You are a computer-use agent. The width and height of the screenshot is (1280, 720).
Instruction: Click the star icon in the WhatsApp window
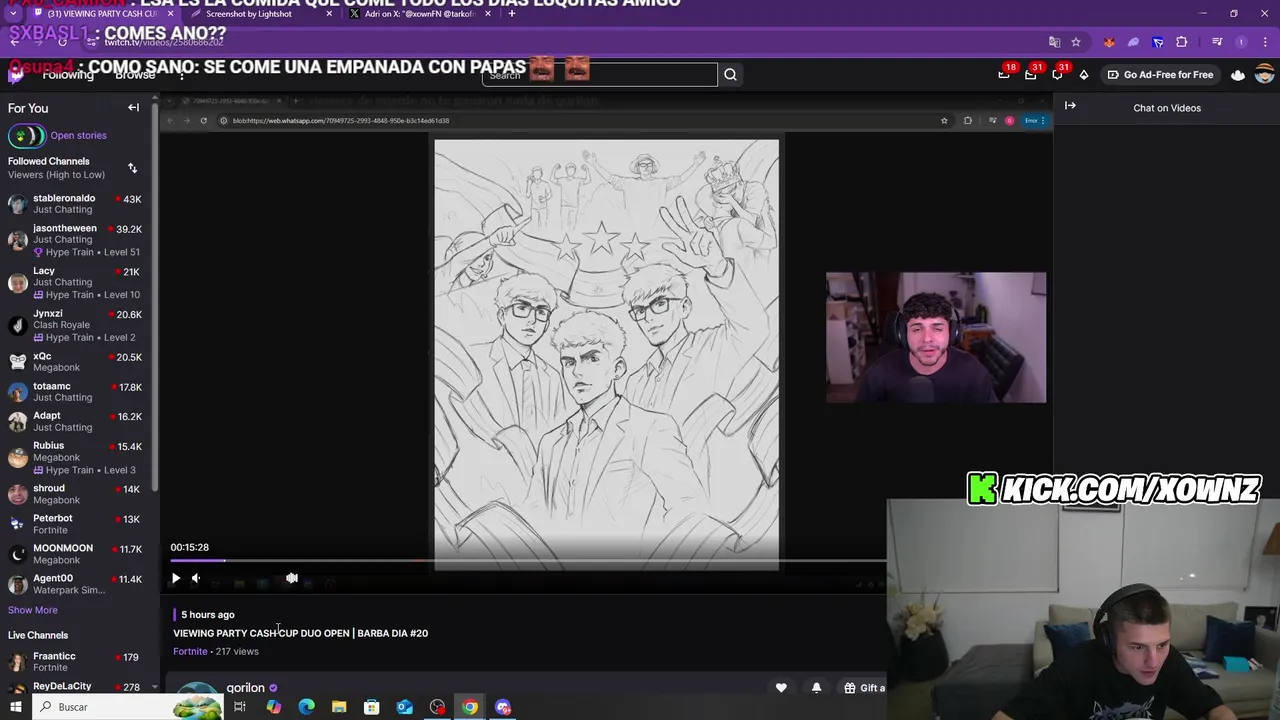(944, 121)
